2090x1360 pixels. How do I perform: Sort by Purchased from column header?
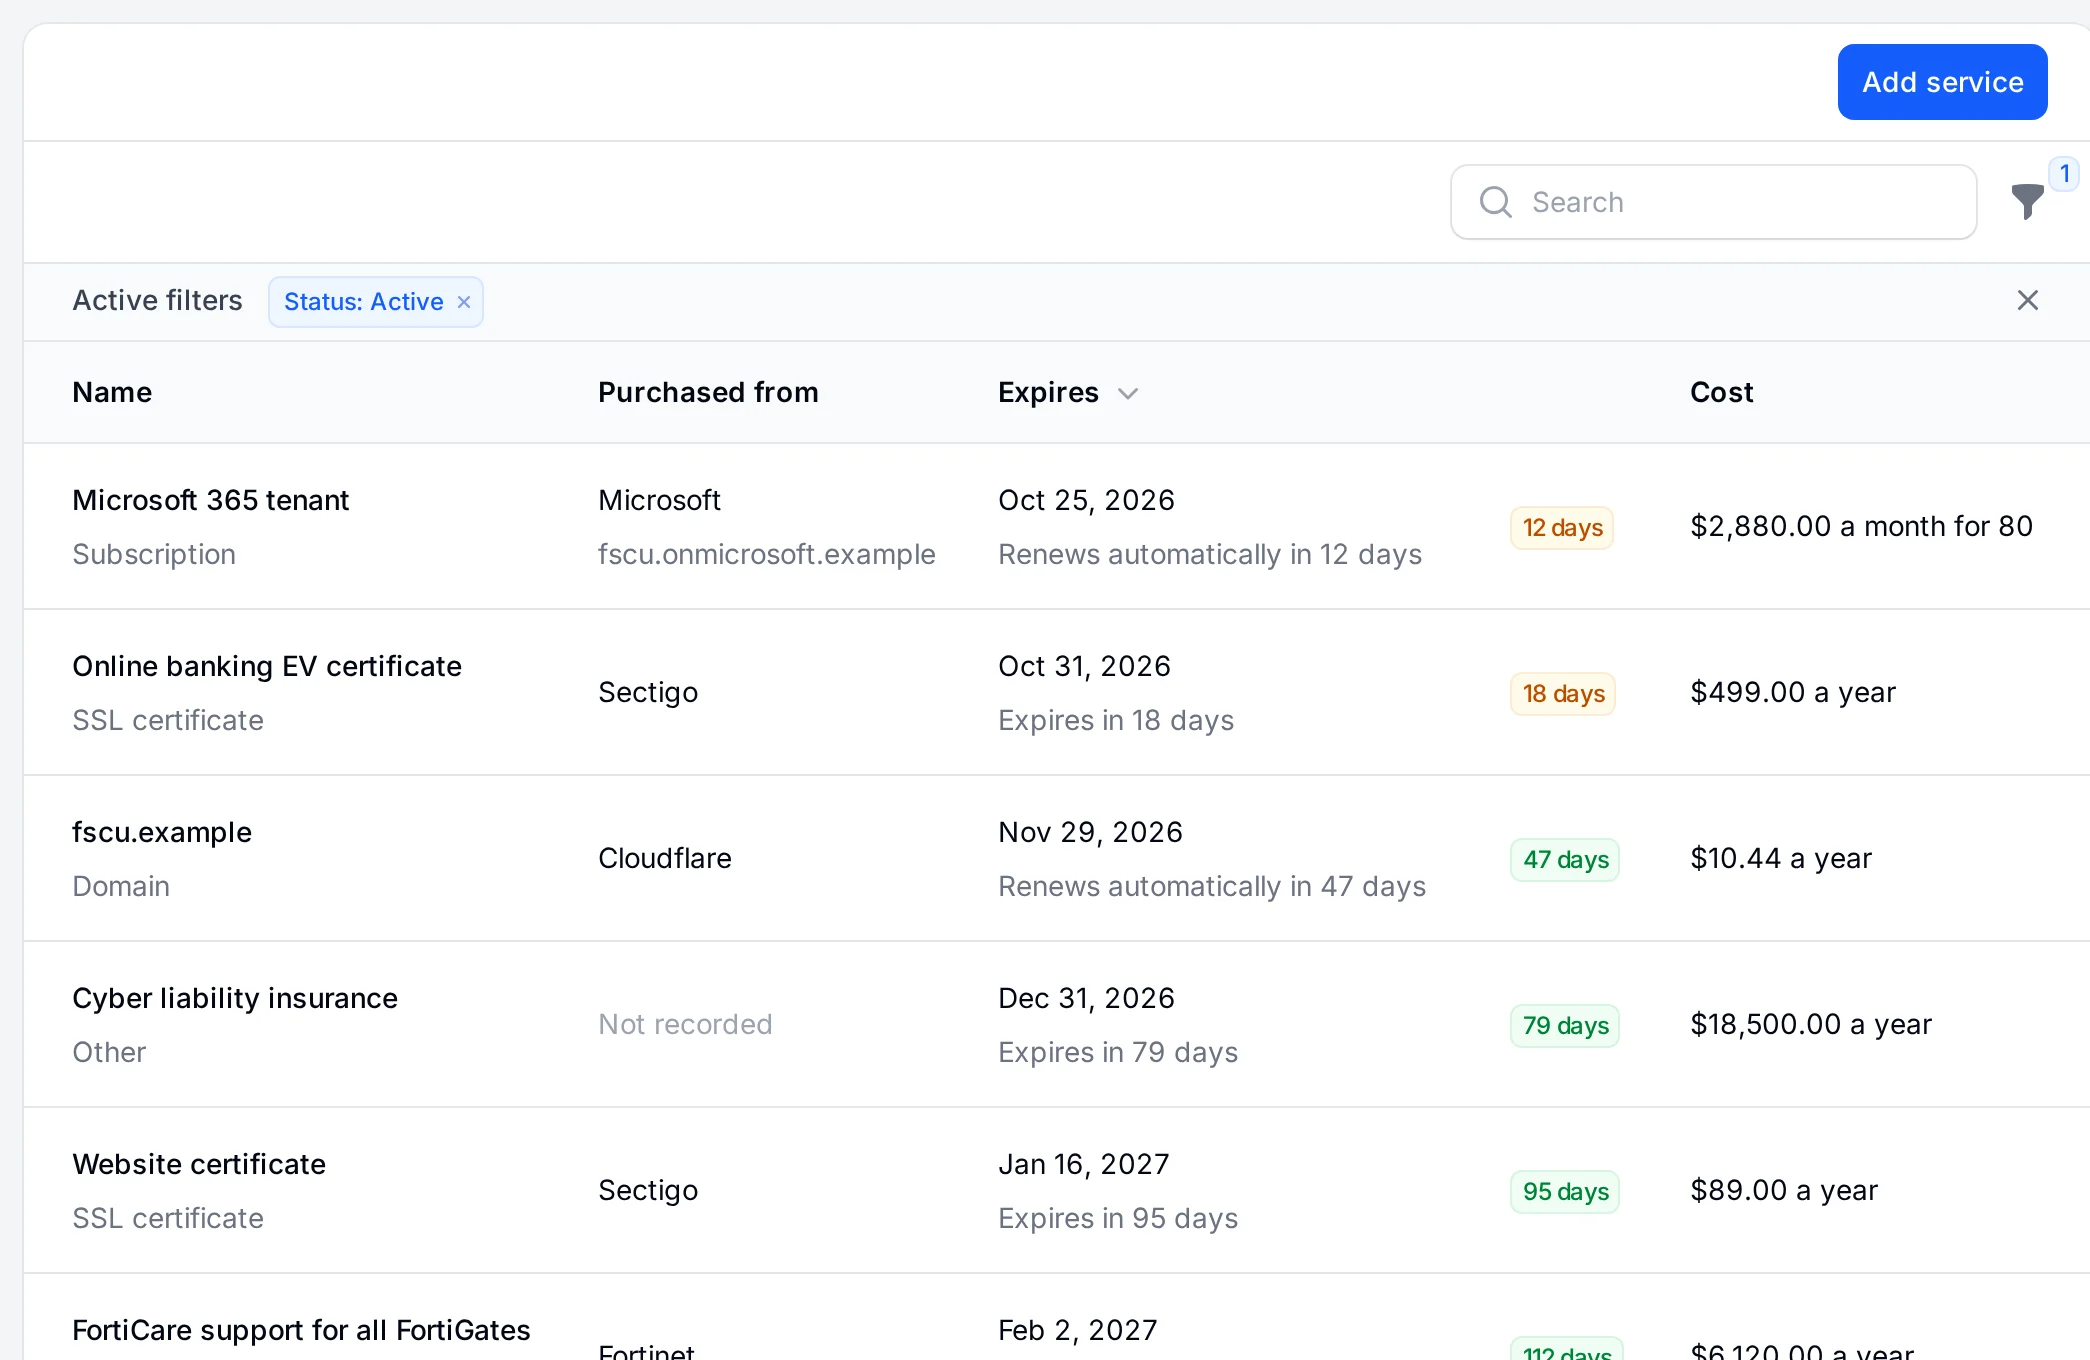coord(708,392)
